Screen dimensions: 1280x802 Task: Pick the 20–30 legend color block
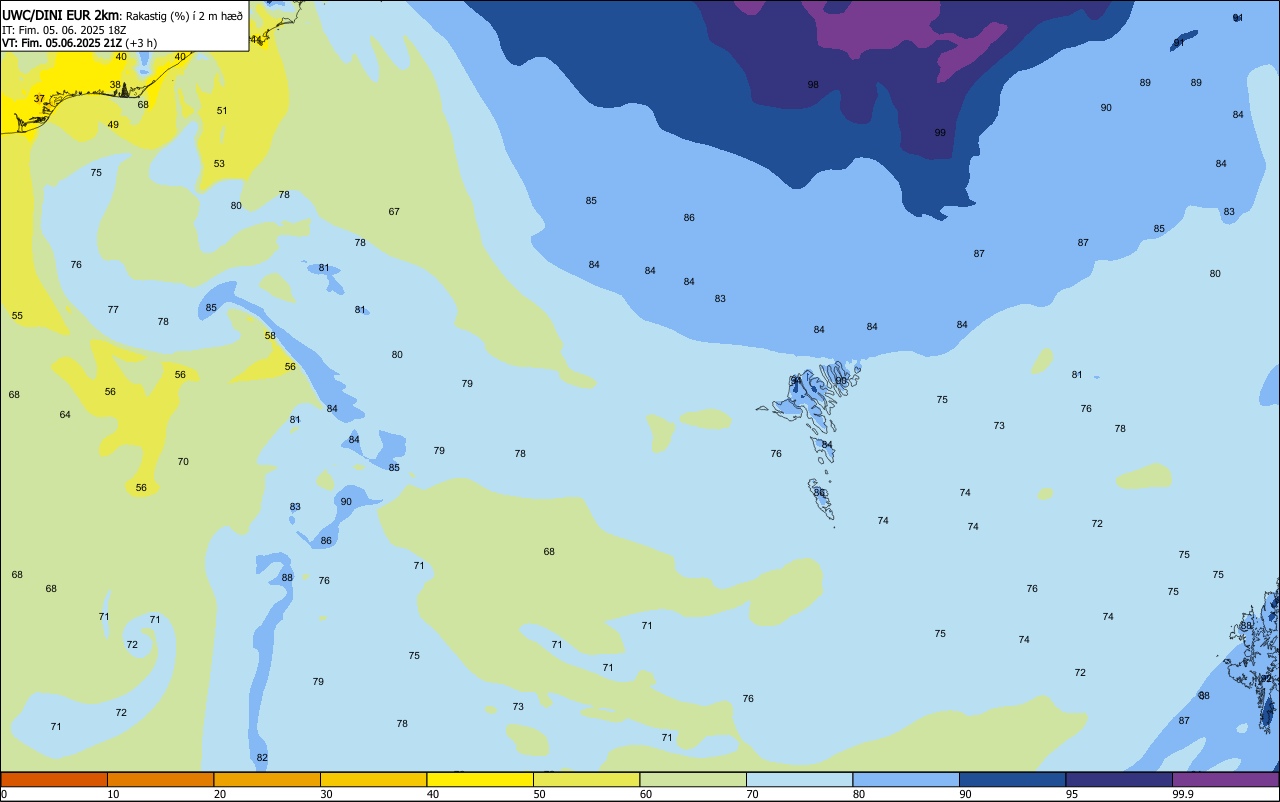click(267, 779)
